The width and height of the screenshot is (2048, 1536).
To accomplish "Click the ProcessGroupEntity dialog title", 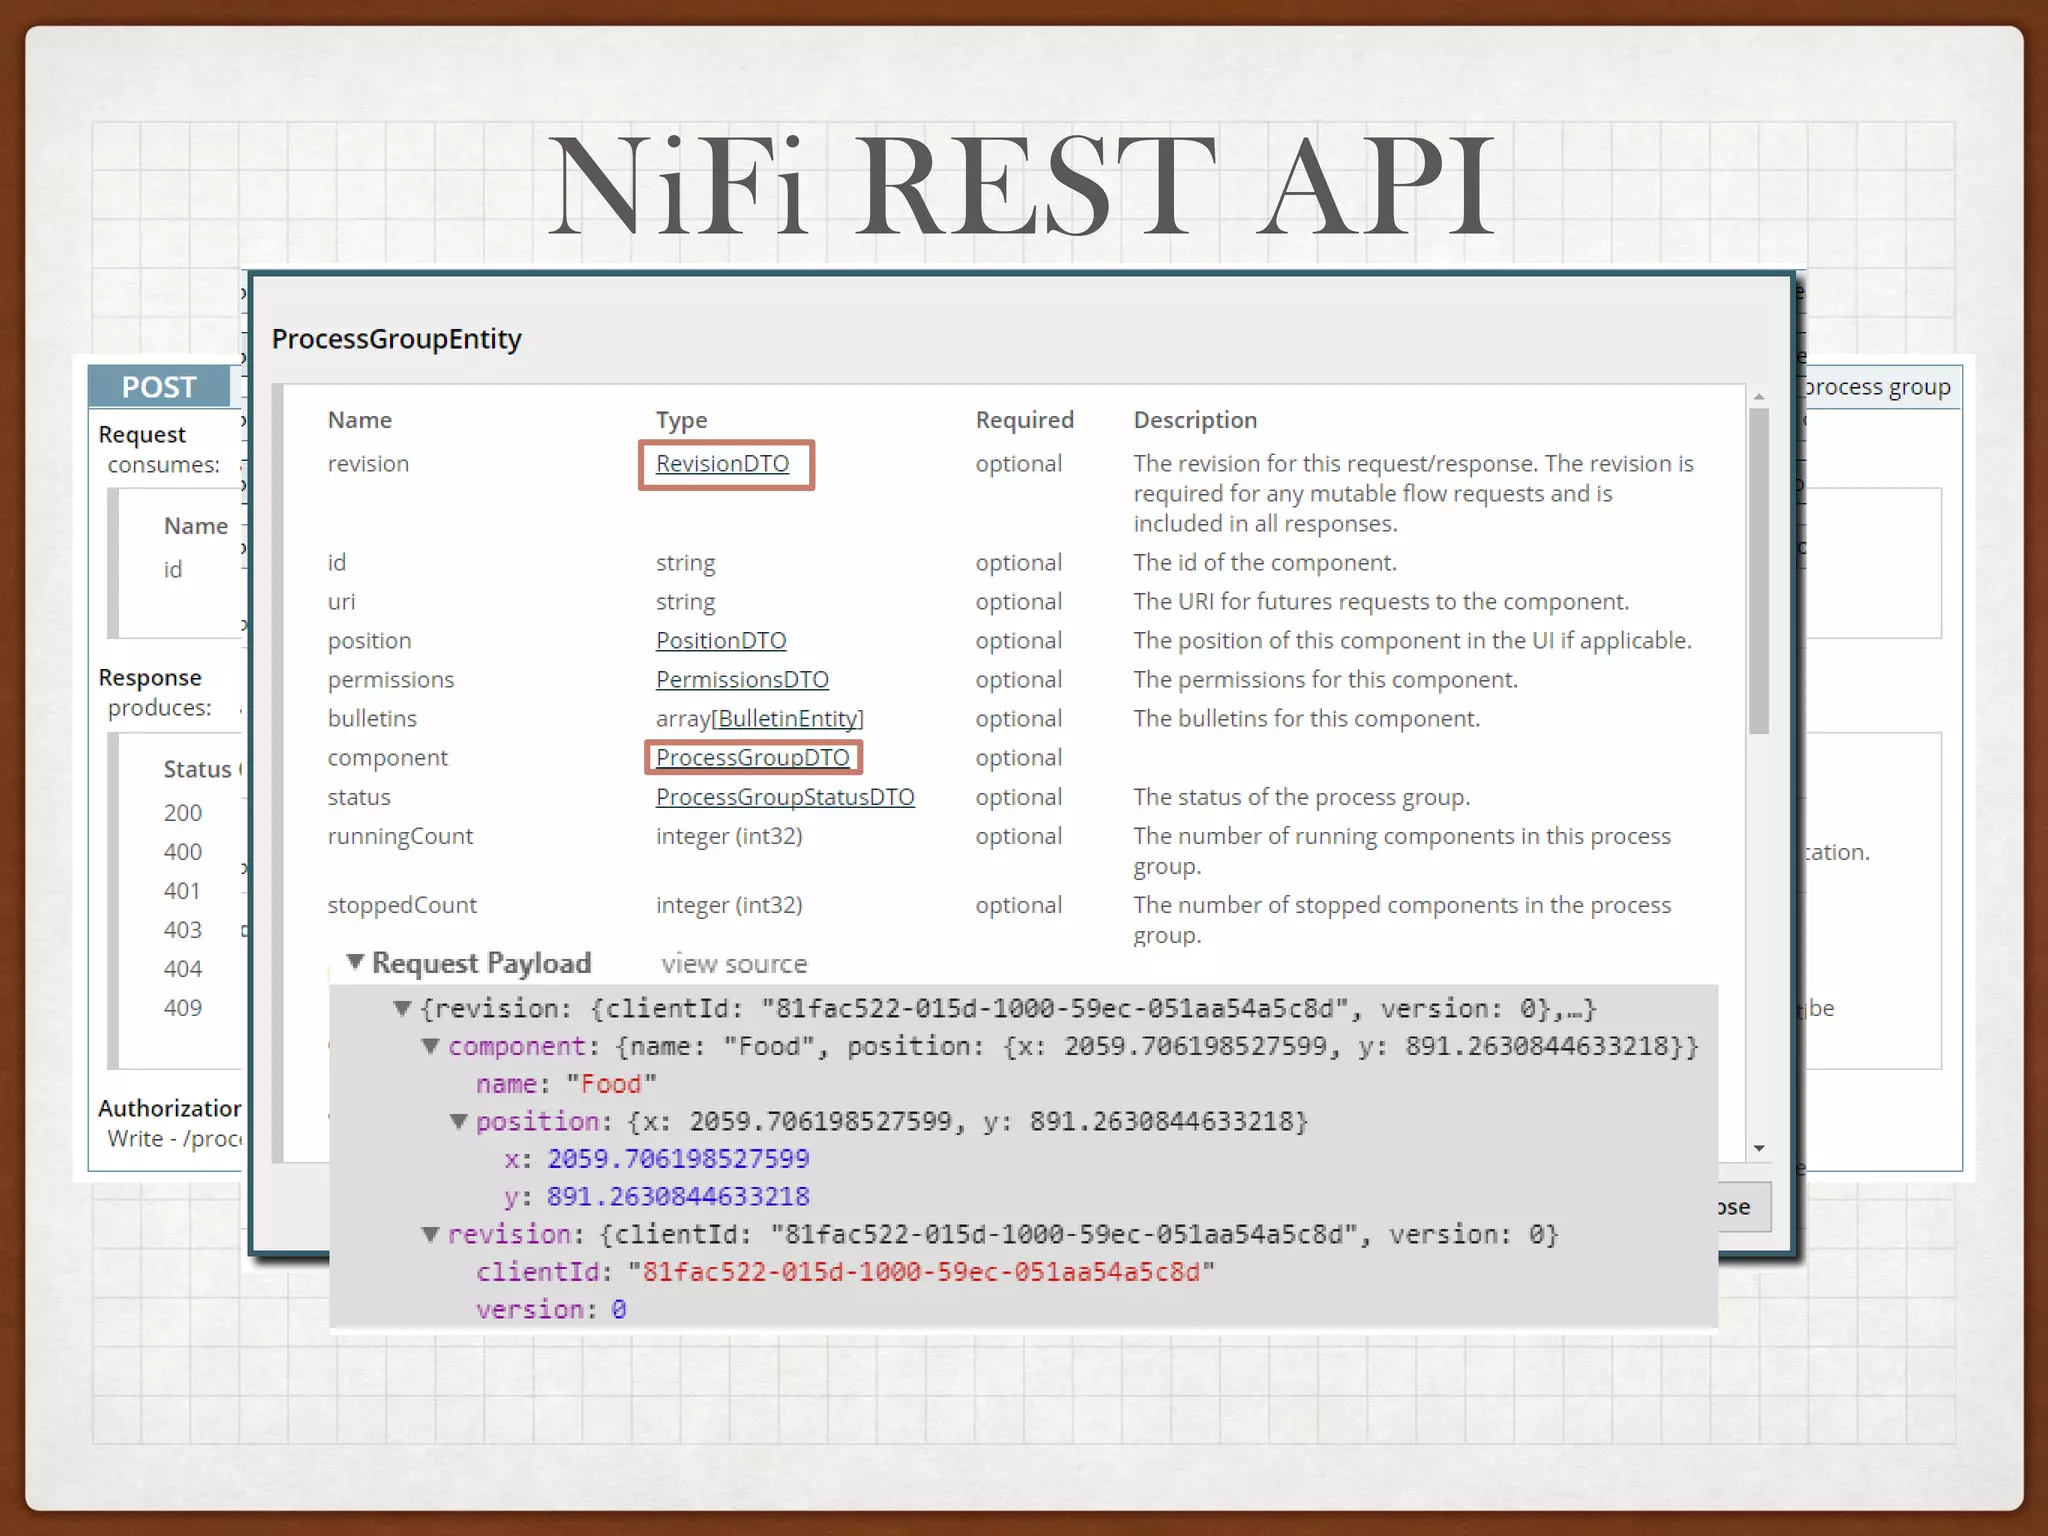I will coord(397,339).
